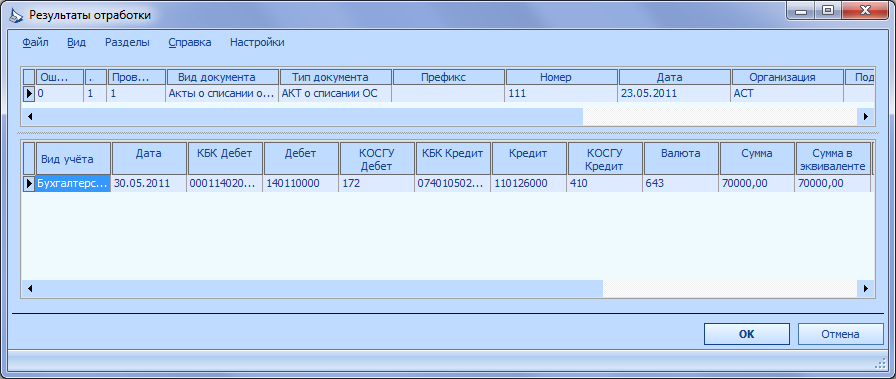The width and height of the screenshot is (896, 379).
Task: Click the КОСГУ Дебет column header
Action: coord(377,158)
